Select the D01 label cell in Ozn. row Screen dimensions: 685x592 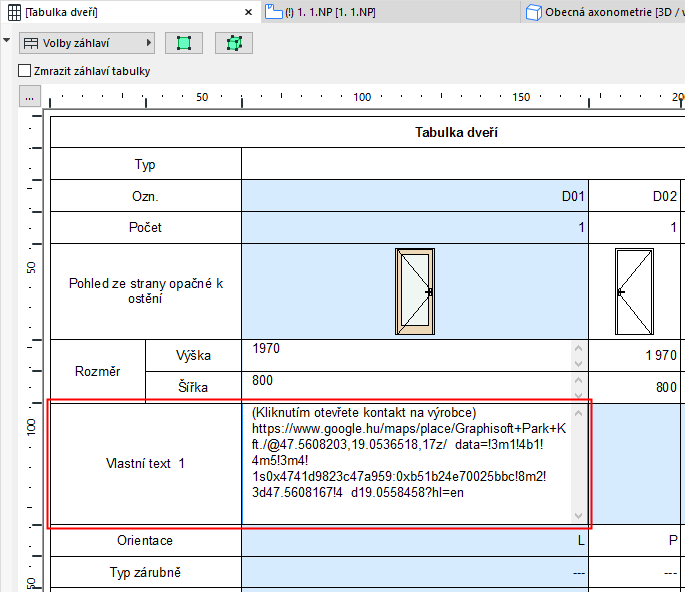coord(415,196)
